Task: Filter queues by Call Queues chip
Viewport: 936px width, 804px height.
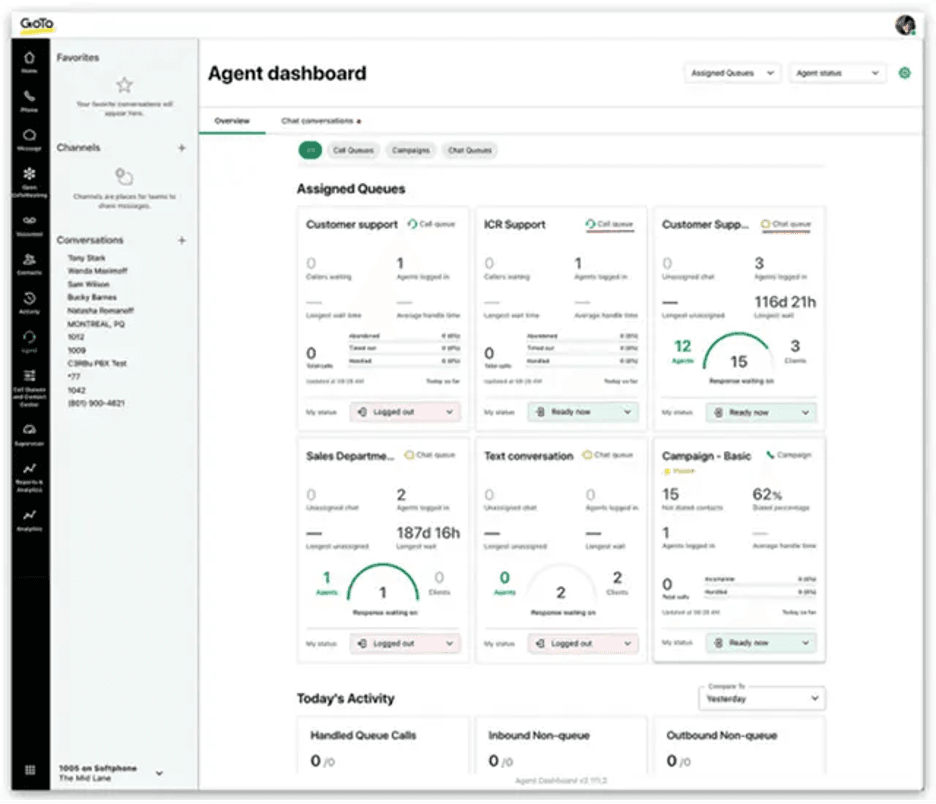Action: (352, 151)
